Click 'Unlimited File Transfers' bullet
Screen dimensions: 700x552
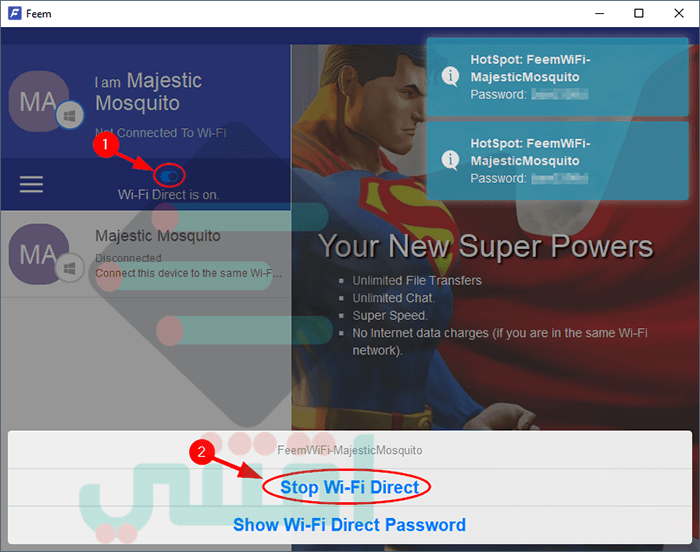click(x=417, y=280)
